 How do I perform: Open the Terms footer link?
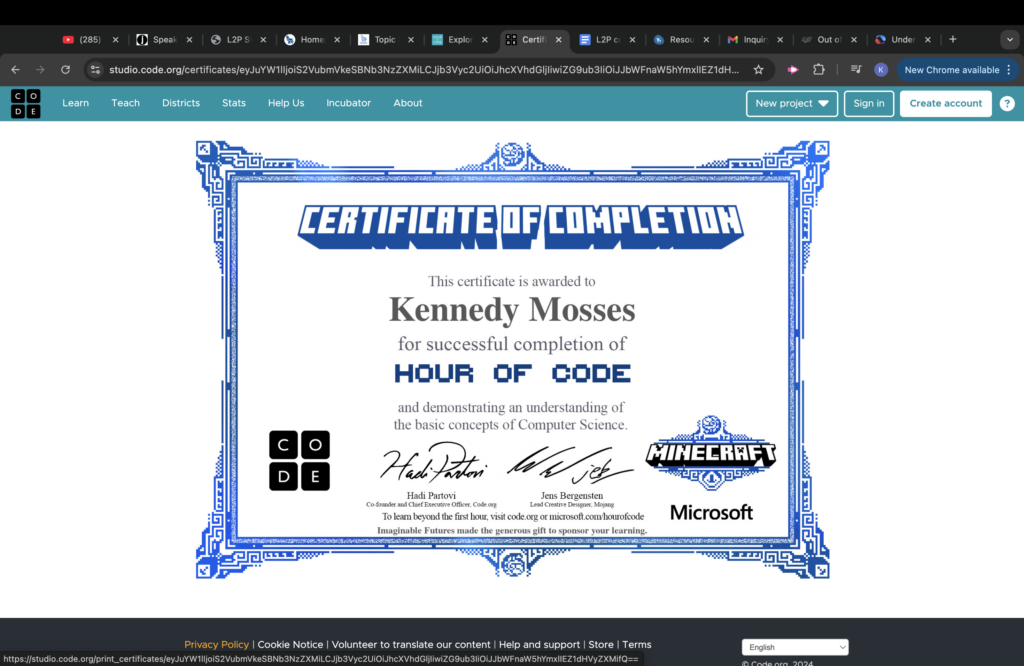[637, 644]
